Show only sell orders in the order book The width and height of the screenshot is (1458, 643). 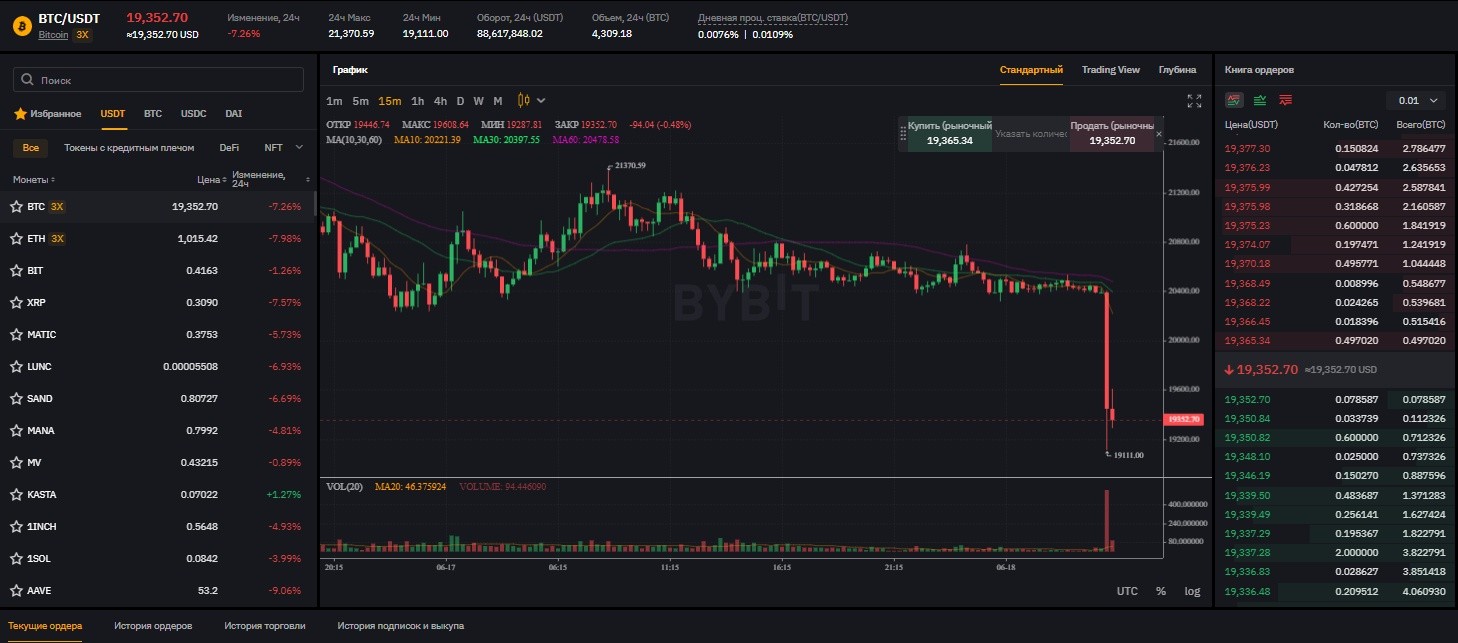click(x=1285, y=100)
